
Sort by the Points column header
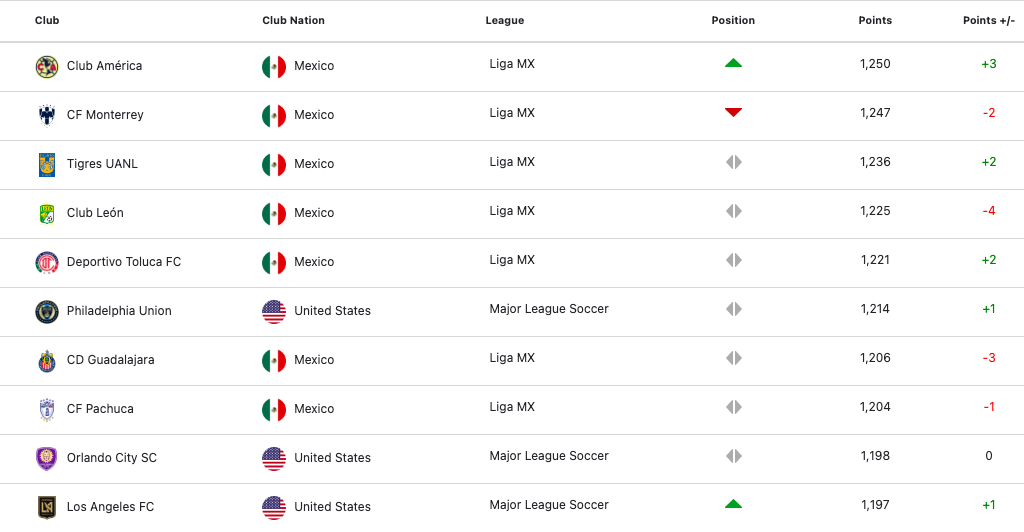(x=875, y=20)
